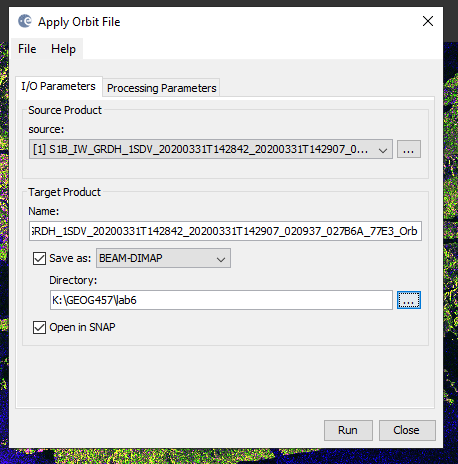Screen dimensions: 458x464
Task: Browse for output directory via ellipsis button
Action: pyautogui.click(x=409, y=300)
